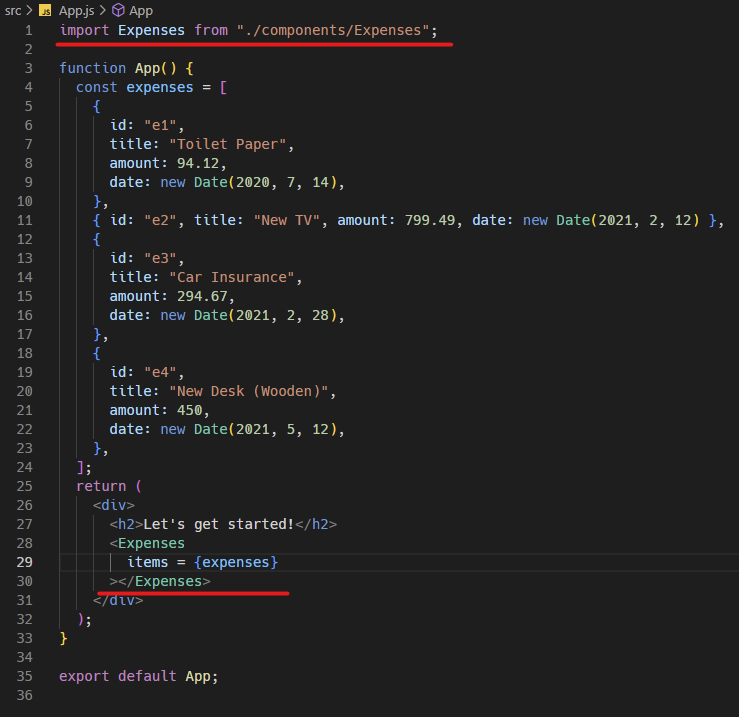Click 'Date(2021, 2, 28)' on line 16
Viewport: 739px width, 717px height.
pos(265,315)
